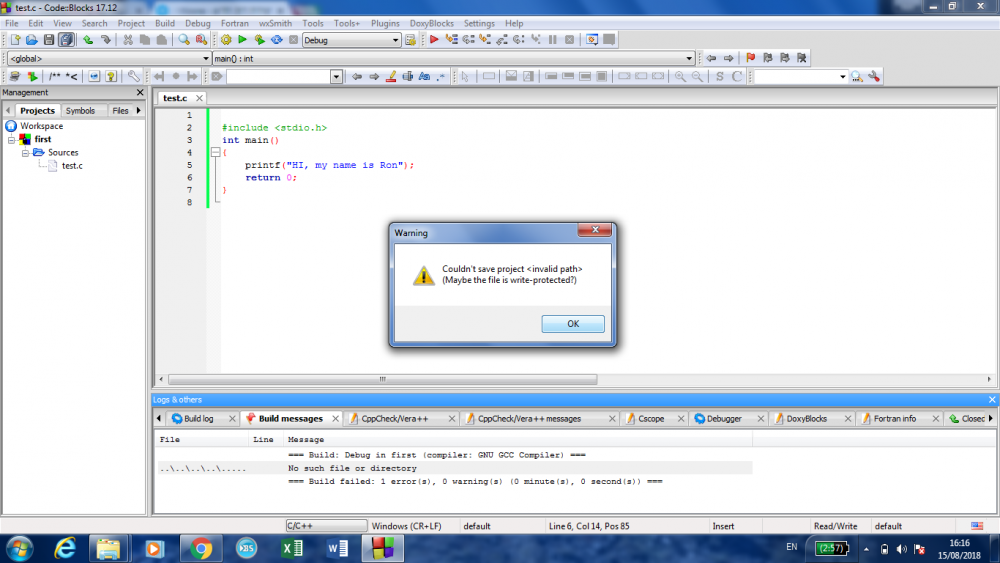Click the ThreadSearch options wrench icon
The width and height of the screenshot is (1000, 563).
(x=874, y=77)
